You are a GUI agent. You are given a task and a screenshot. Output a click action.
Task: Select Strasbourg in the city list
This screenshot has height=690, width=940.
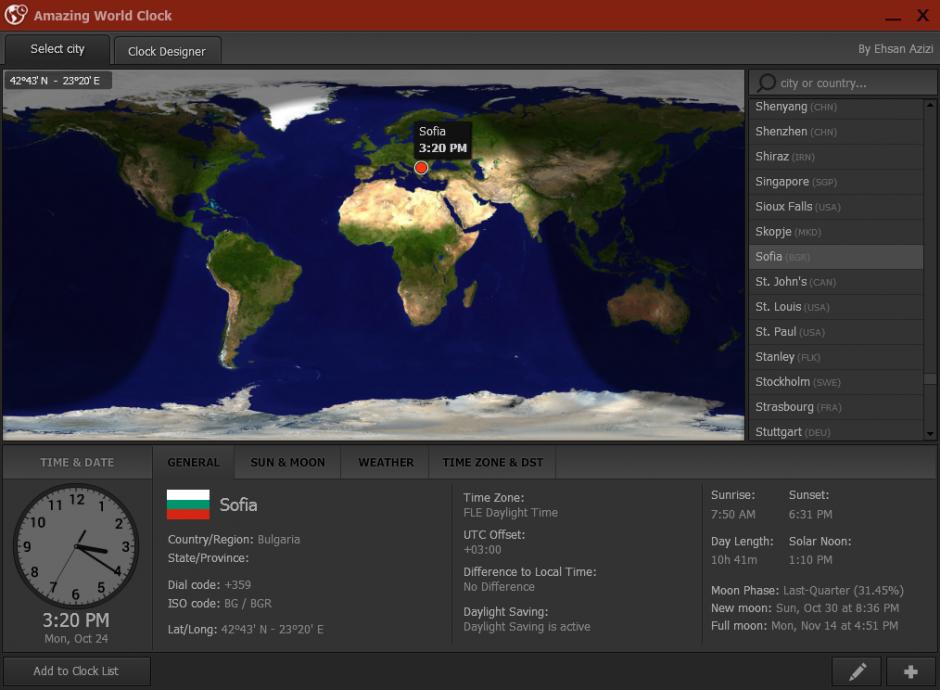[836, 407]
